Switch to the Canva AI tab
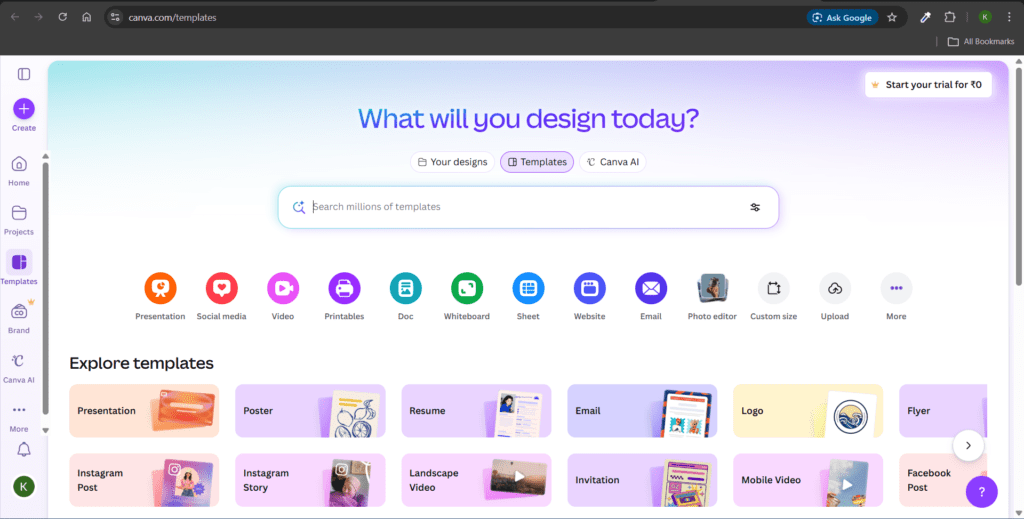Viewport: 1024px width, 519px height. [x=612, y=162]
